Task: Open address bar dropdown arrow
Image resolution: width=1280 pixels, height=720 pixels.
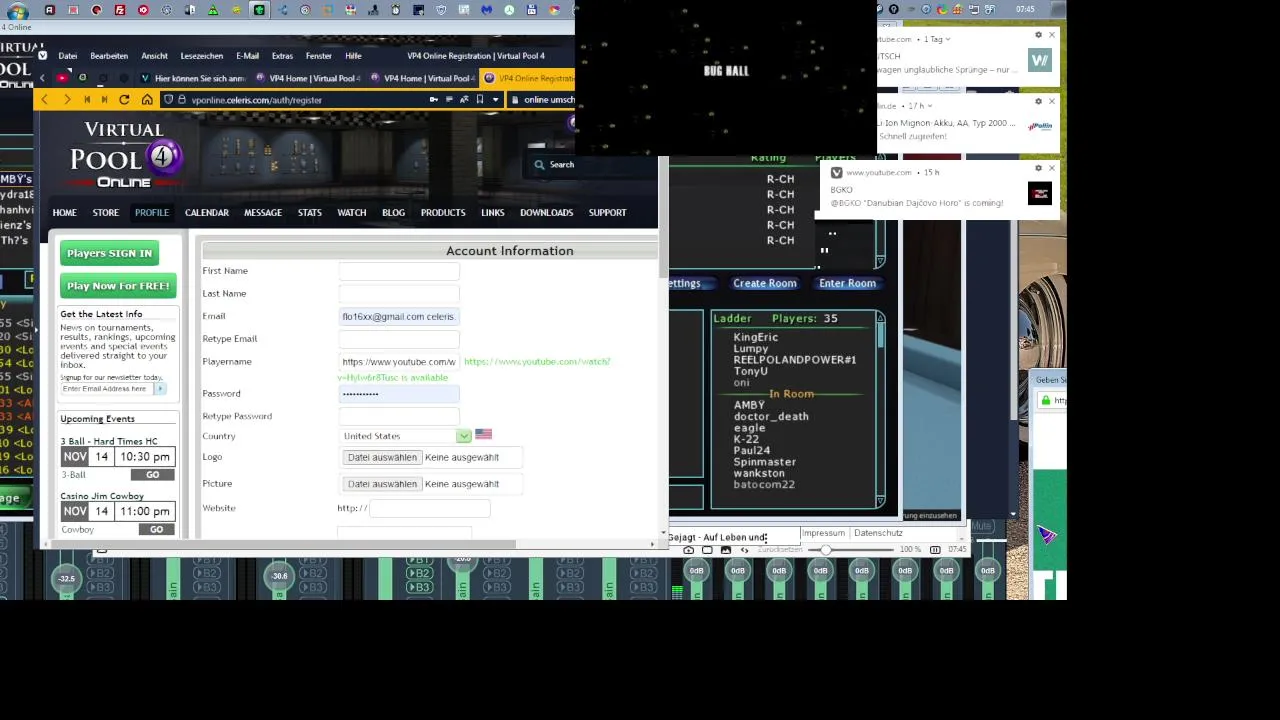Action: pos(495,100)
